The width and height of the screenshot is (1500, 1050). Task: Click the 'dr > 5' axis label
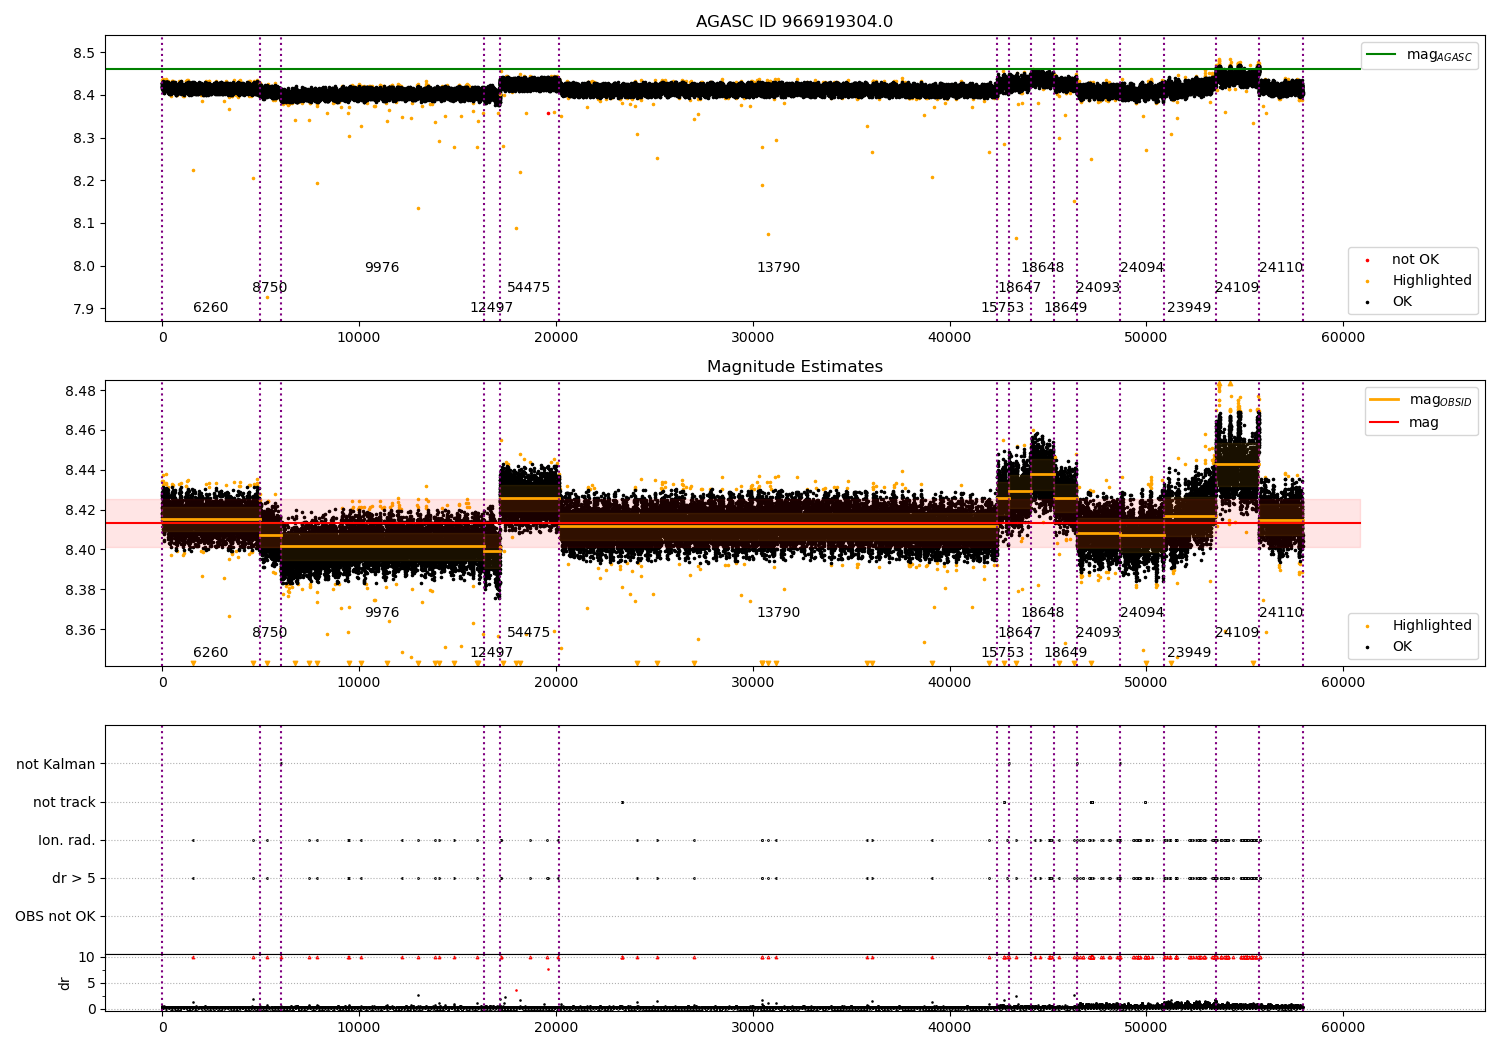tap(74, 878)
